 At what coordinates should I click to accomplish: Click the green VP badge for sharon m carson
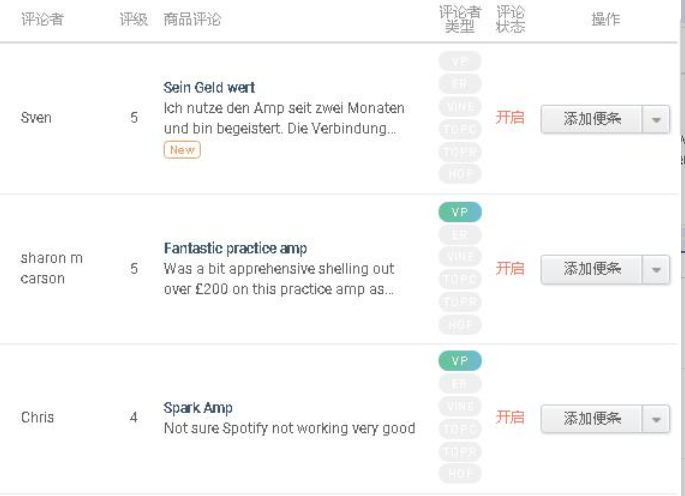[460, 212]
